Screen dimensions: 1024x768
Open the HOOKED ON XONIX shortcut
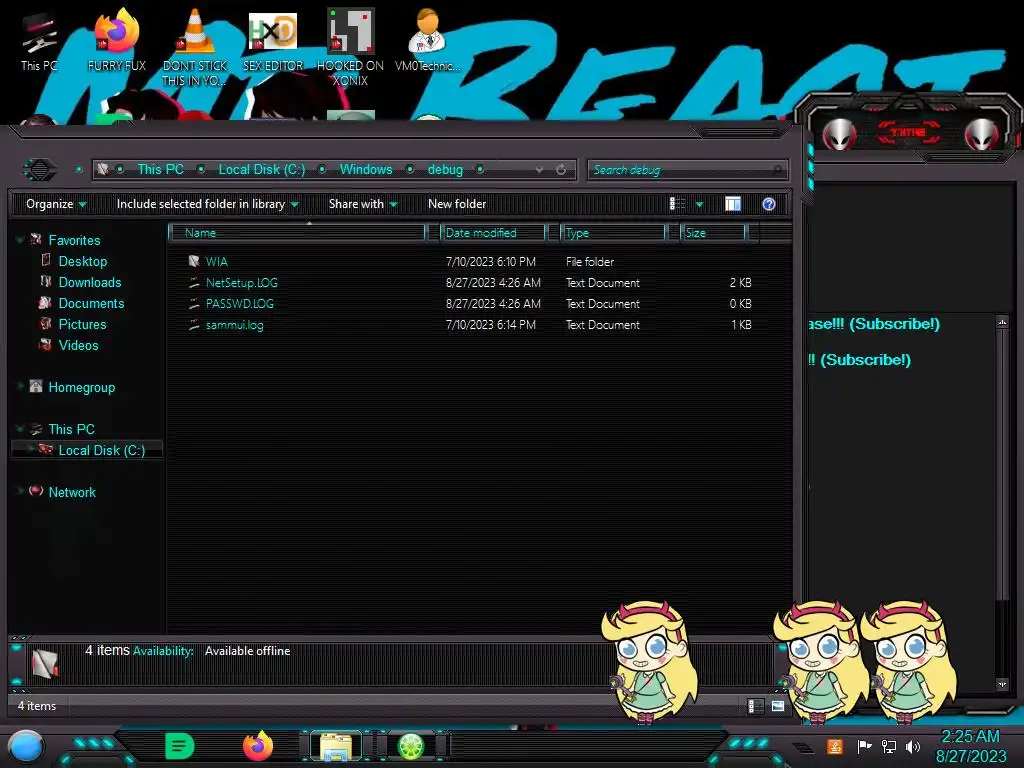(x=350, y=46)
